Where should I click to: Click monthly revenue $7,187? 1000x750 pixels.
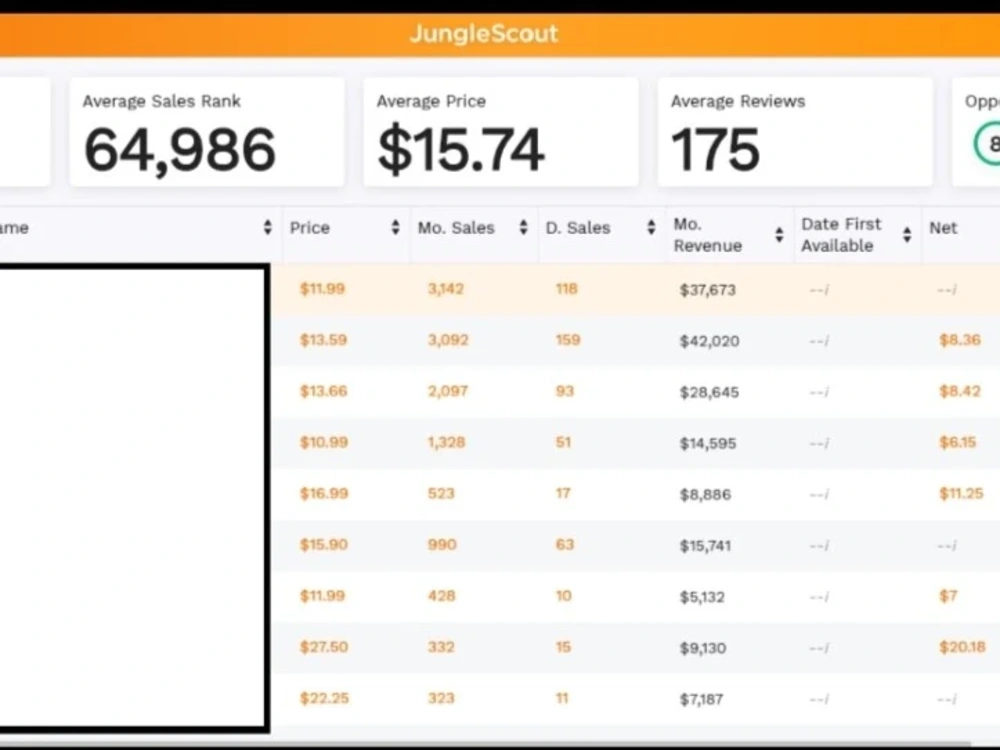pyautogui.click(x=702, y=700)
